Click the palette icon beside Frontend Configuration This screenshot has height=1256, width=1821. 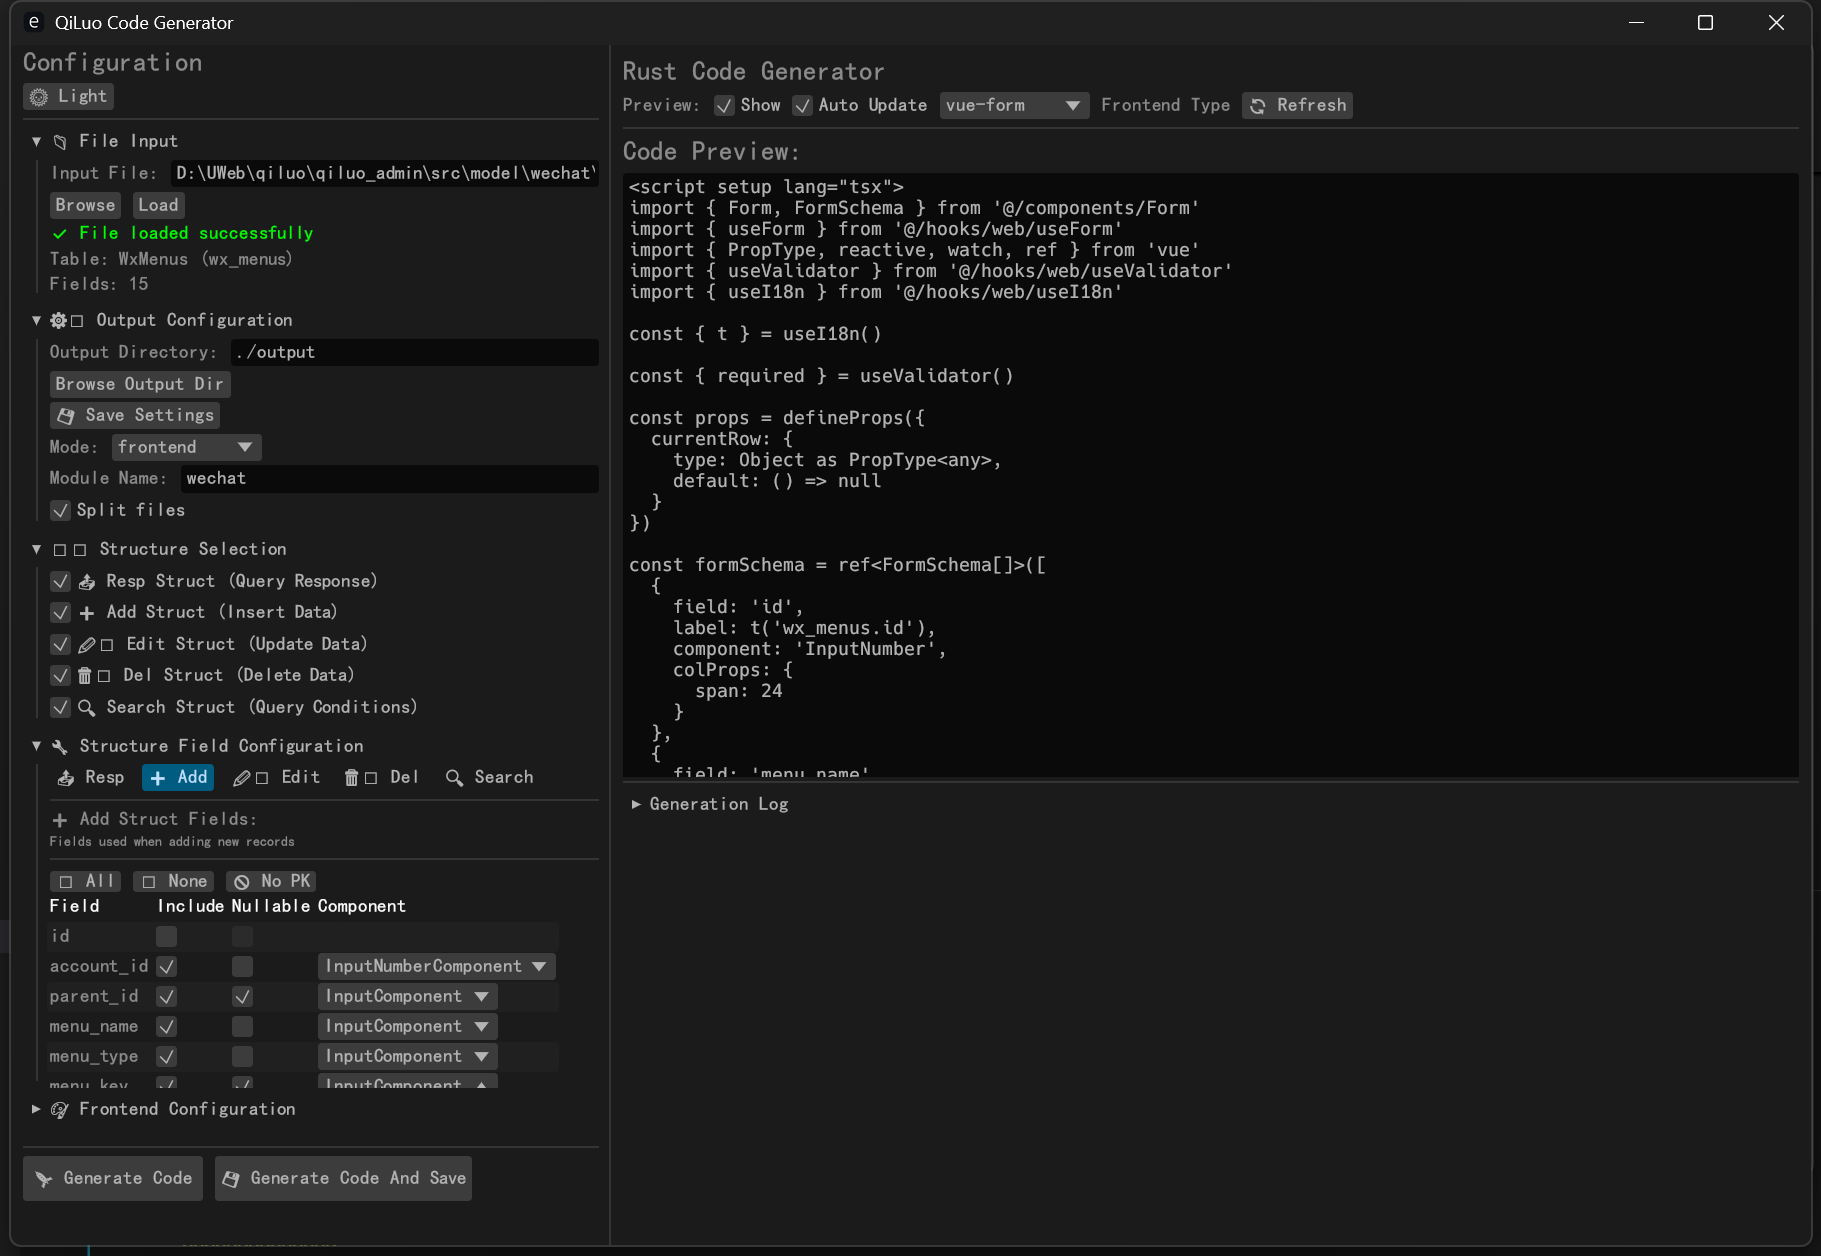[60, 1110]
